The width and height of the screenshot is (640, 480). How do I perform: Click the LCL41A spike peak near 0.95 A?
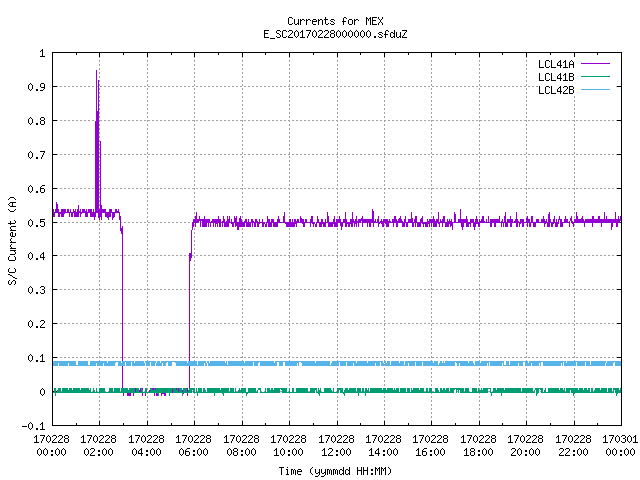pos(97,71)
